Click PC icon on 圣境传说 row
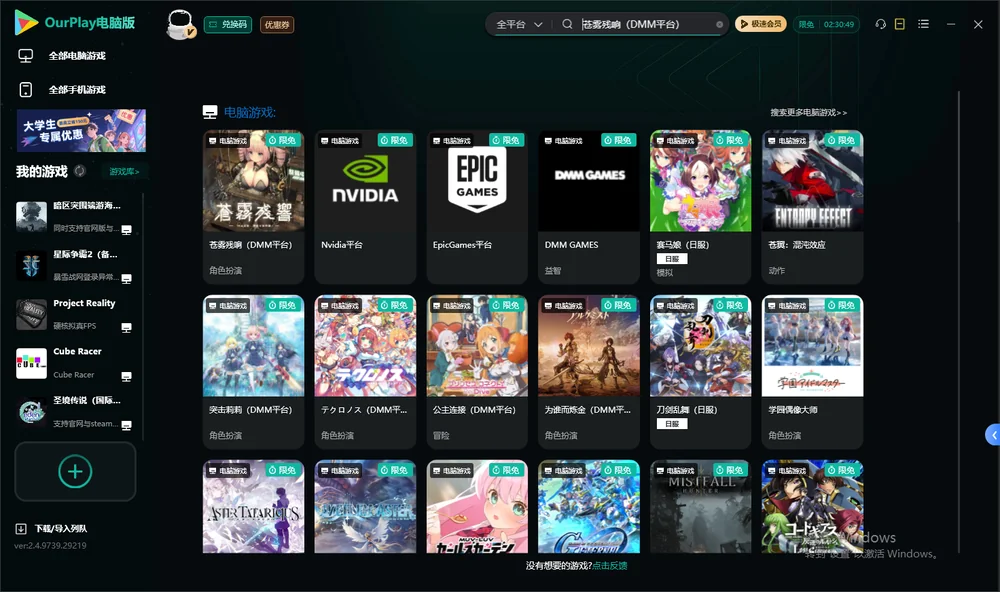This screenshot has height=592, width=1000. pos(126,426)
